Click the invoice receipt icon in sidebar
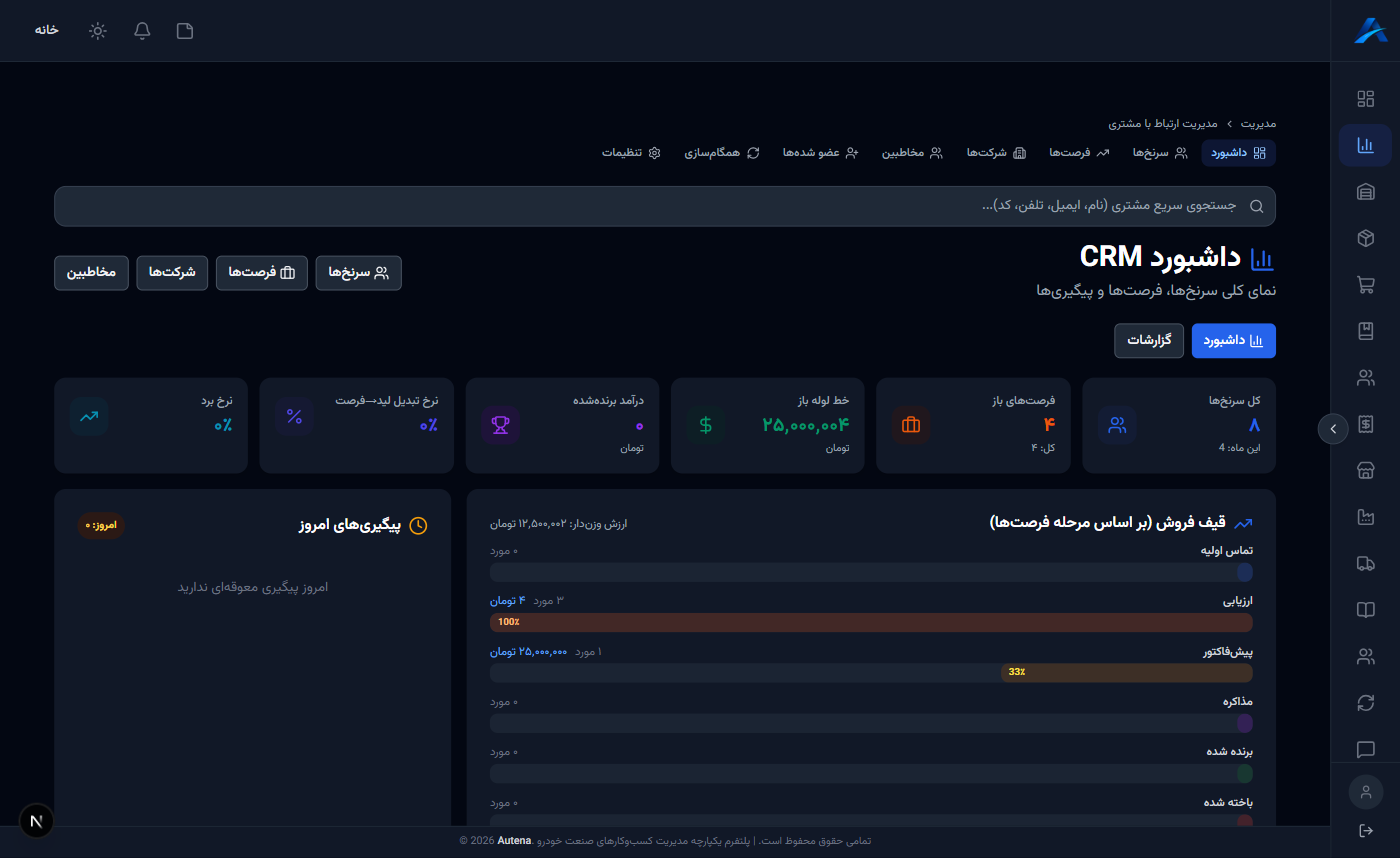 click(x=1365, y=424)
